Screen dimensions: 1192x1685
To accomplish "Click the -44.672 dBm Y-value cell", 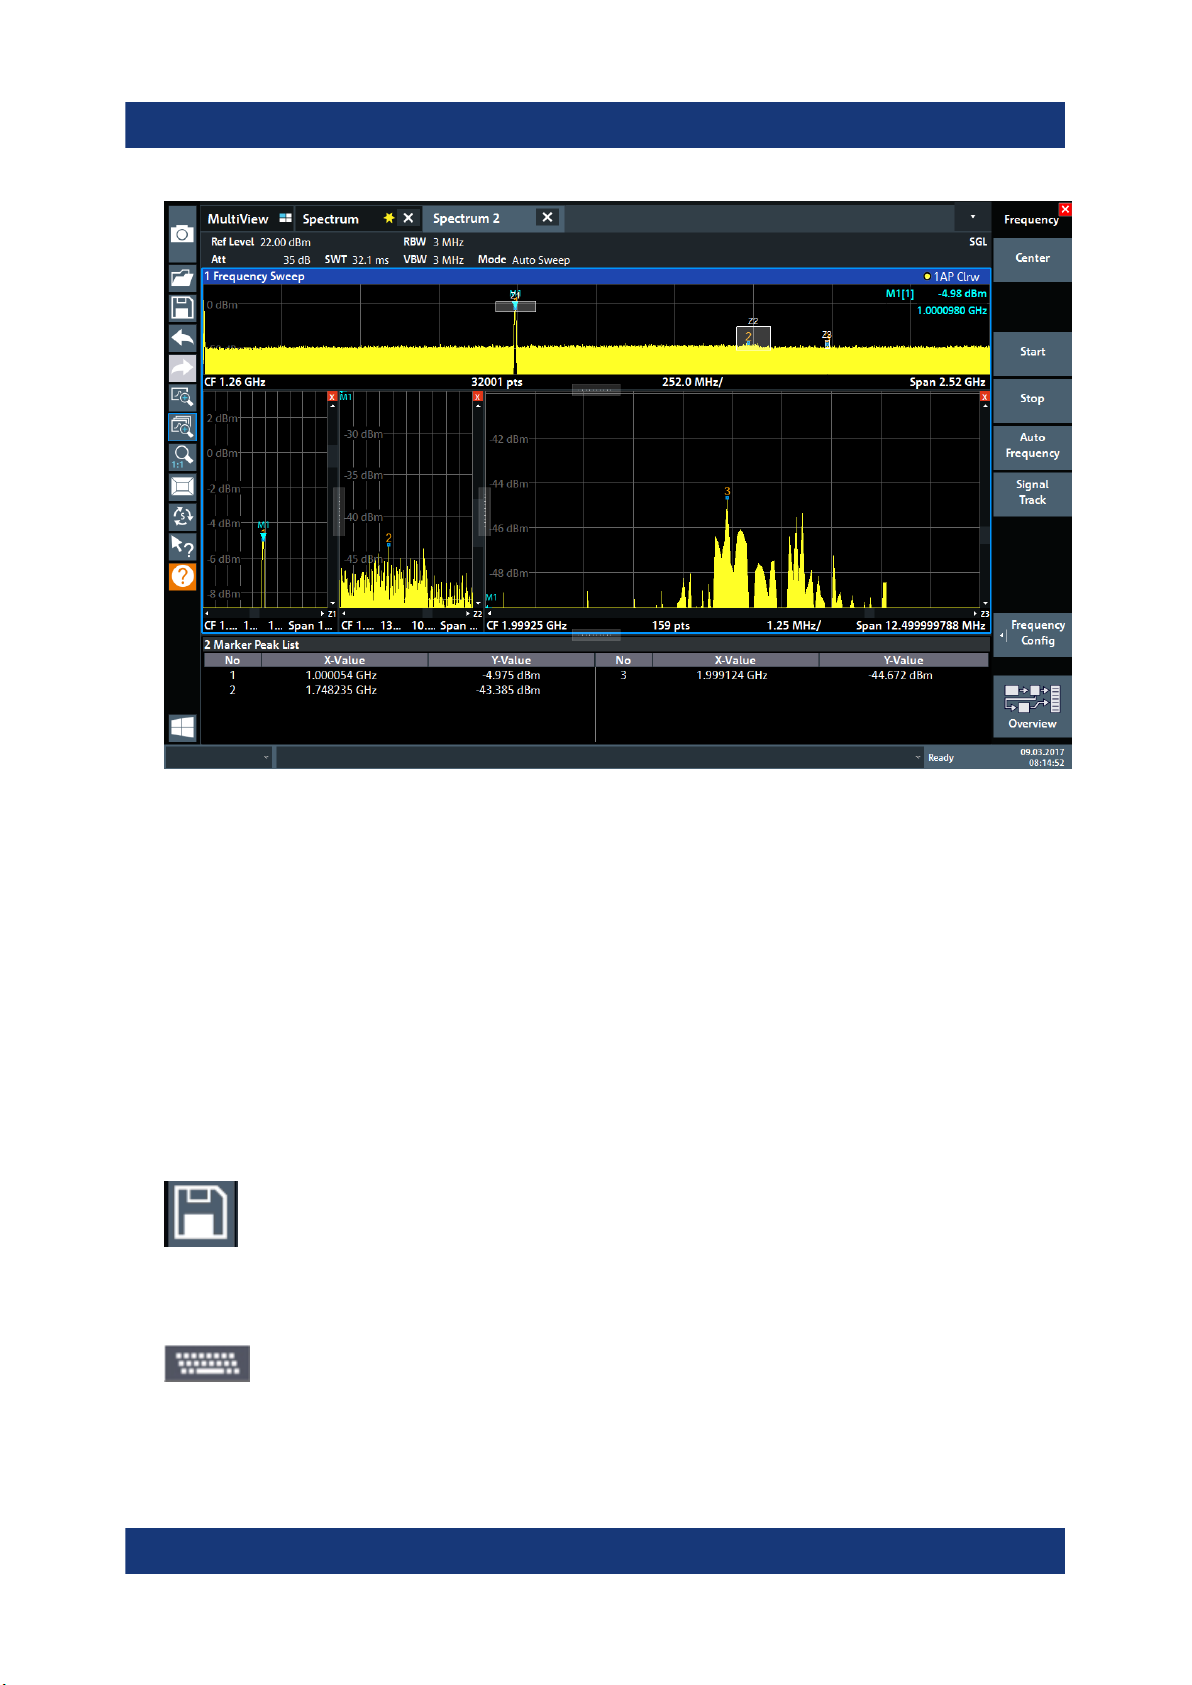I will tap(901, 675).
